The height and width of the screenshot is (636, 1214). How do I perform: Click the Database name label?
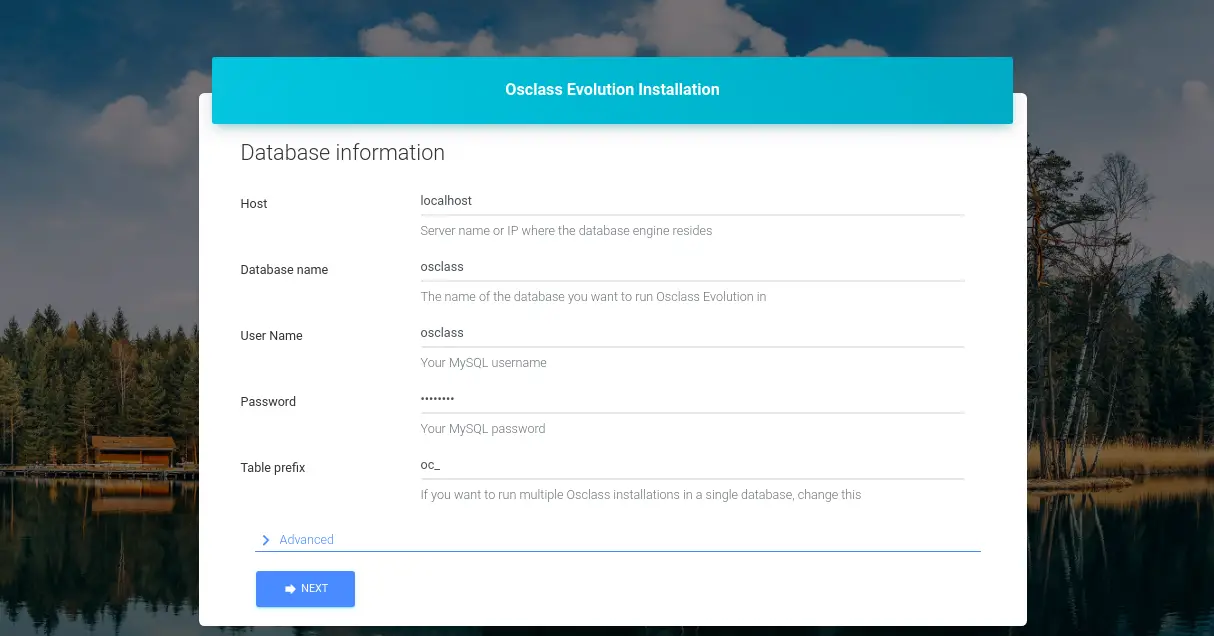(284, 270)
